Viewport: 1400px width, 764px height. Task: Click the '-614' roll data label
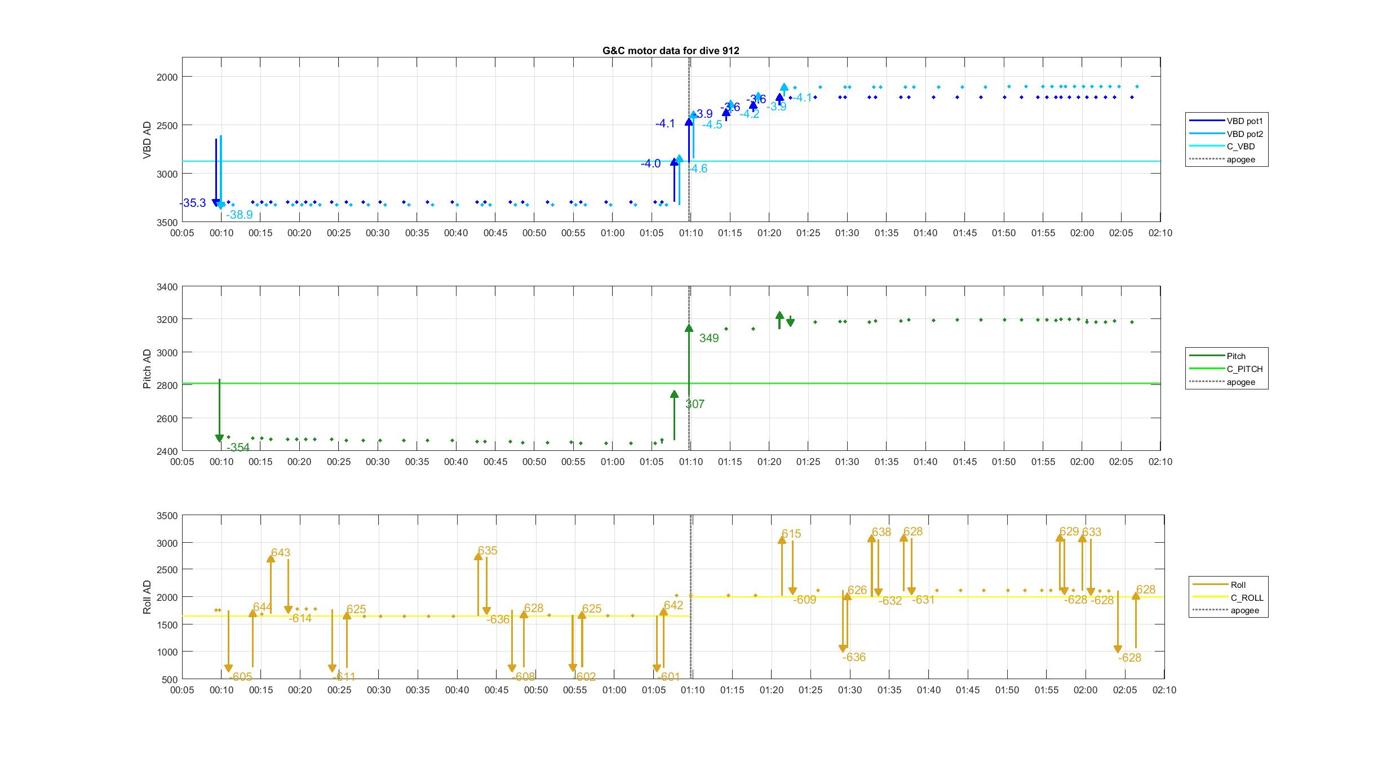click(301, 619)
